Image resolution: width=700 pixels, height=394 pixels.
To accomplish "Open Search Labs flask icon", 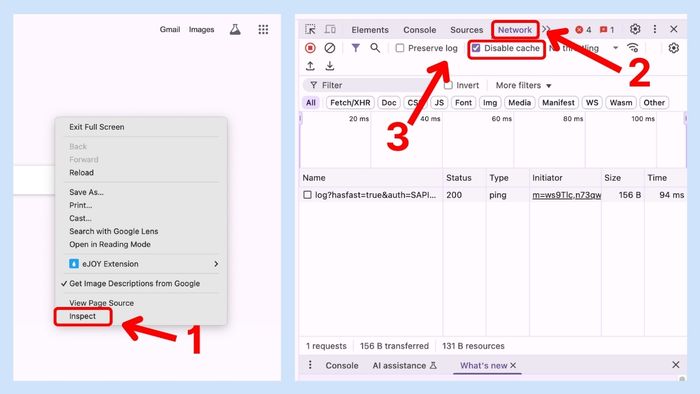I will (x=235, y=29).
